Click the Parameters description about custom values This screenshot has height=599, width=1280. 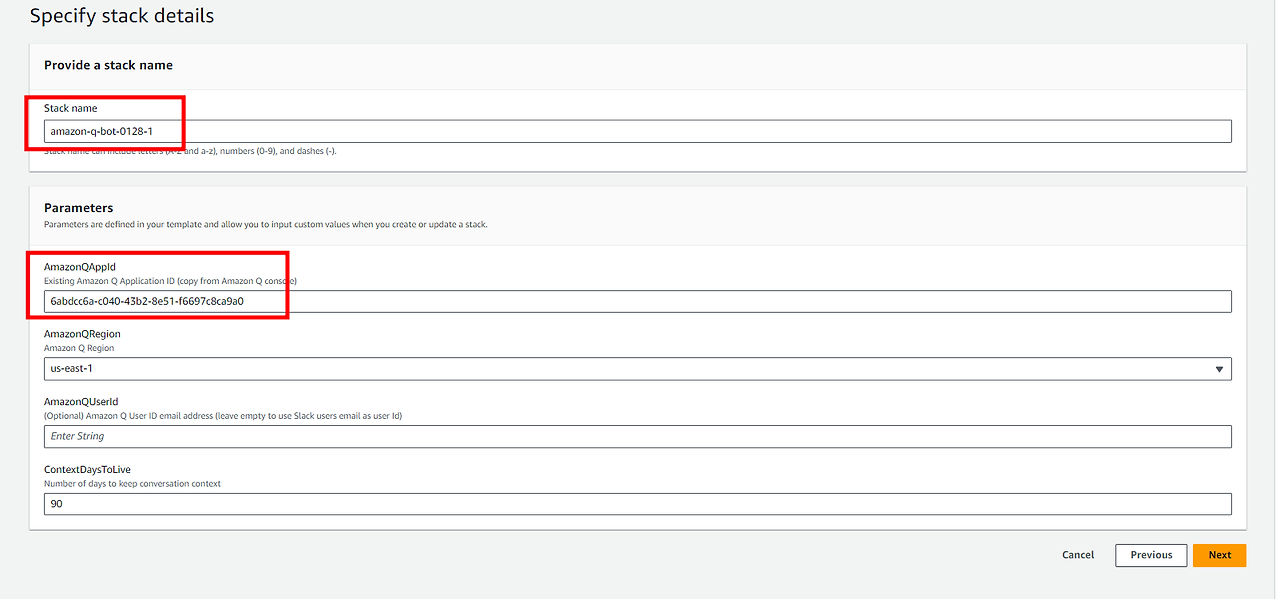pos(266,225)
